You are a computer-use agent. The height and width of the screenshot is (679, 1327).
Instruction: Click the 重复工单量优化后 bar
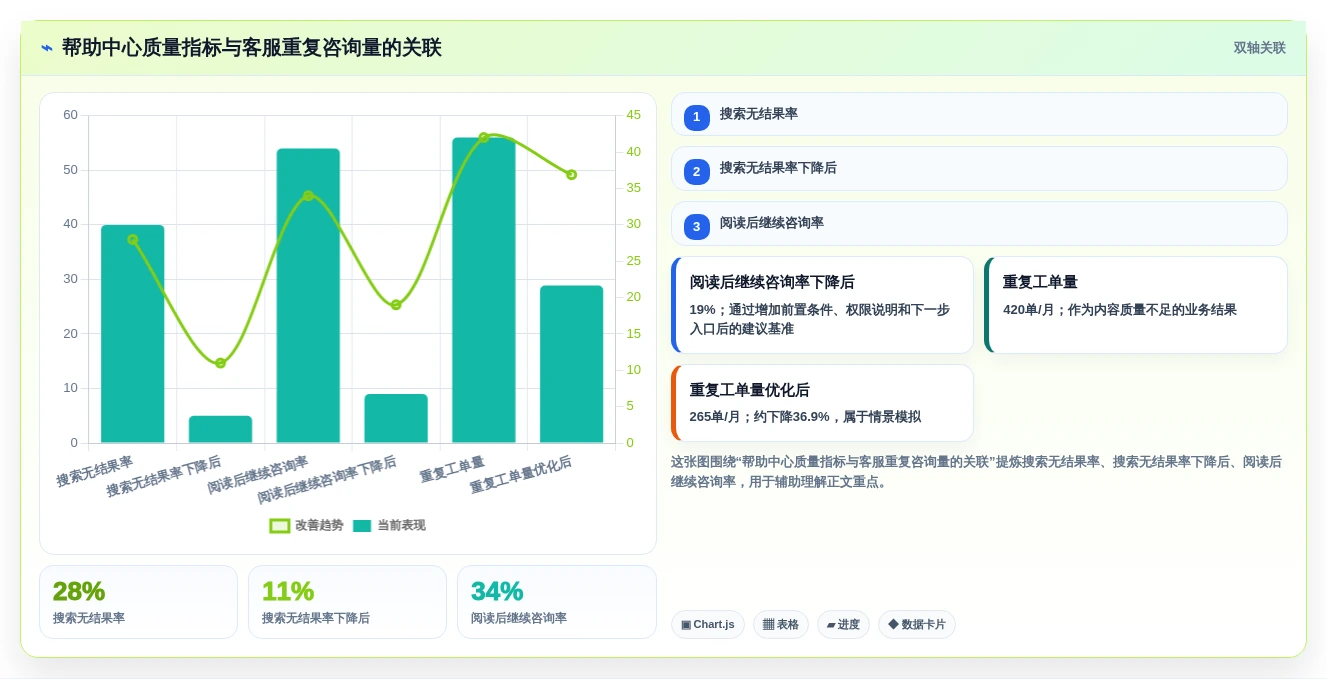(572, 364)
